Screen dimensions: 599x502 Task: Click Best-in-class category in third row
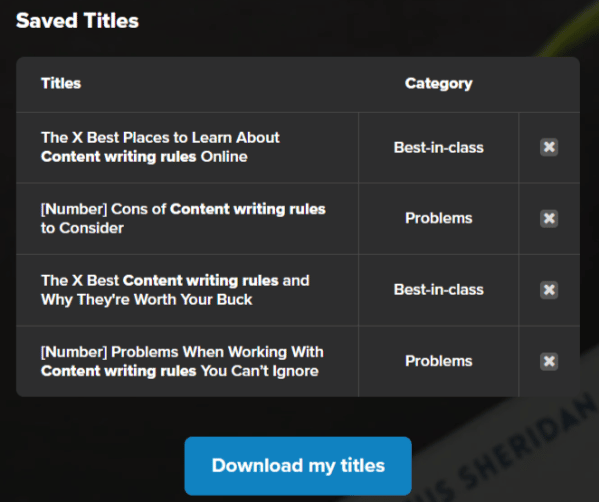[439, 290]
